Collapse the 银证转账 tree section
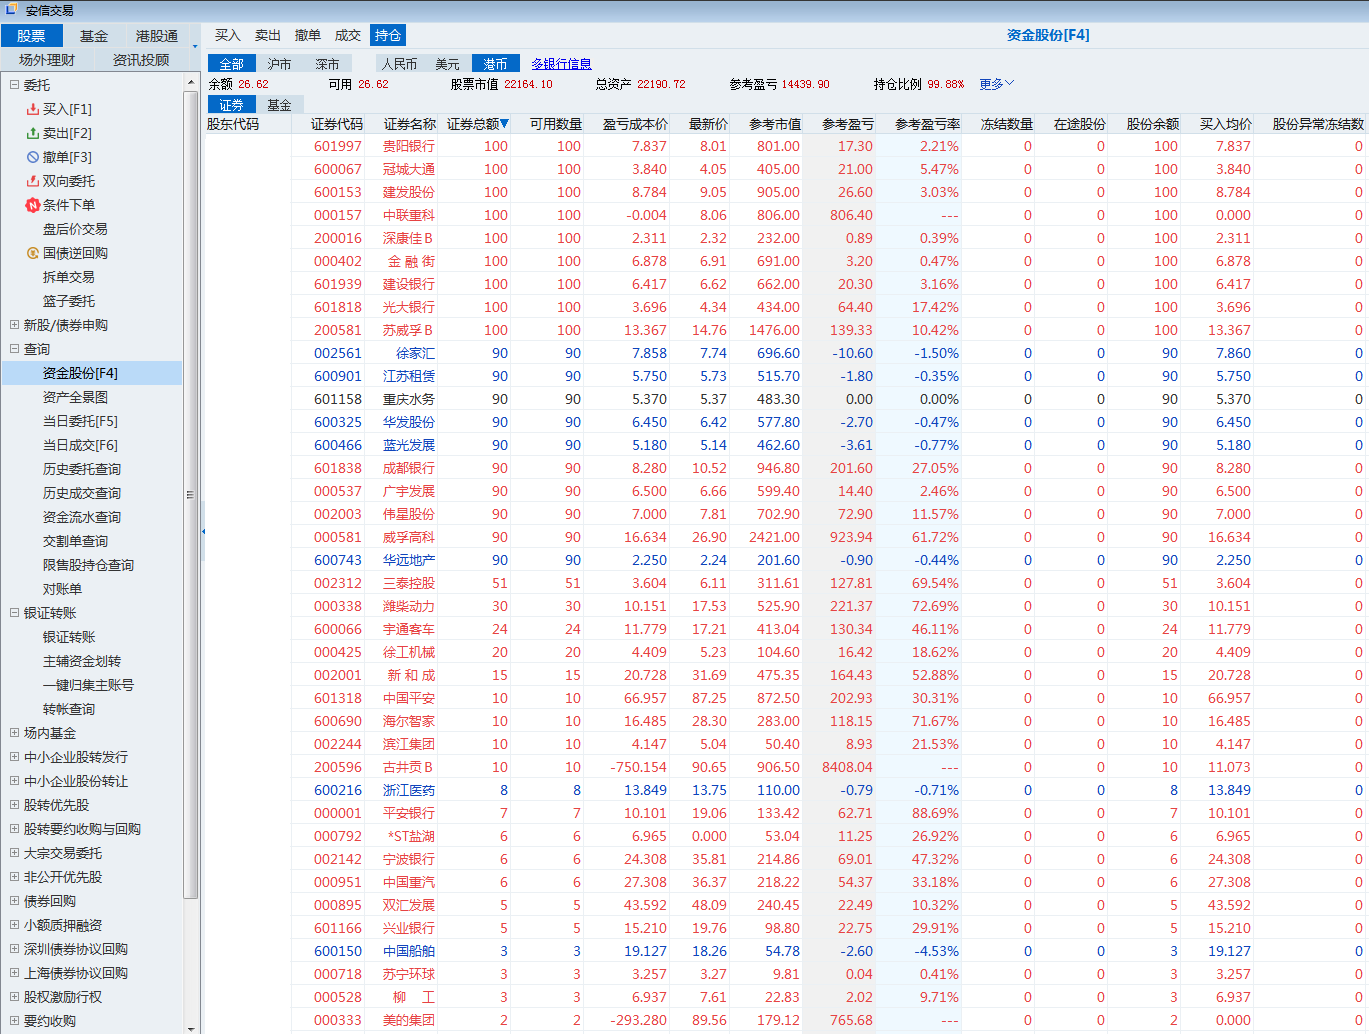 [14, 613]
